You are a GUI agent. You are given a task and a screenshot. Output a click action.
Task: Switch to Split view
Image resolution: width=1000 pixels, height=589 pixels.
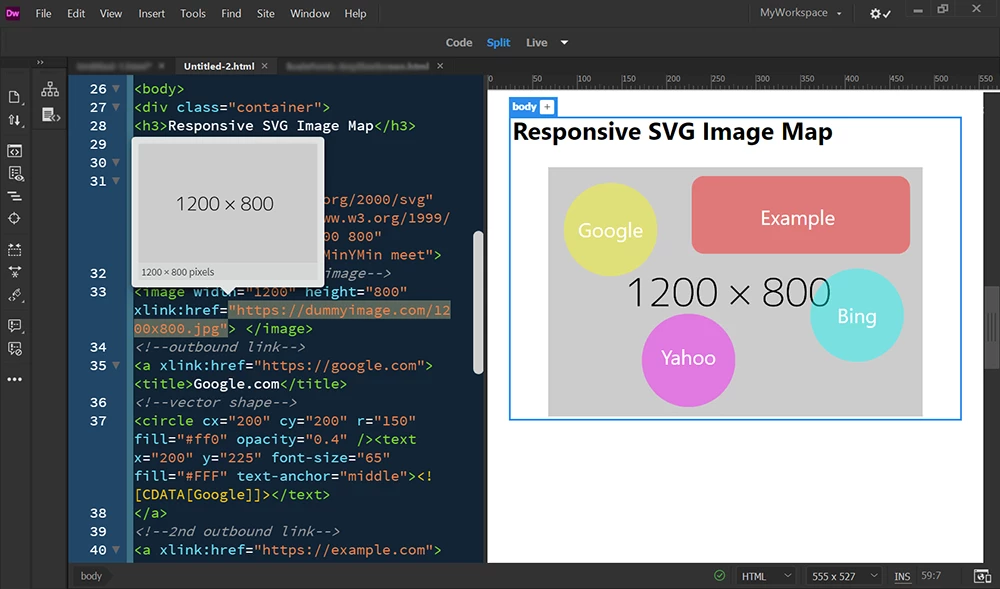pos(498,43)
